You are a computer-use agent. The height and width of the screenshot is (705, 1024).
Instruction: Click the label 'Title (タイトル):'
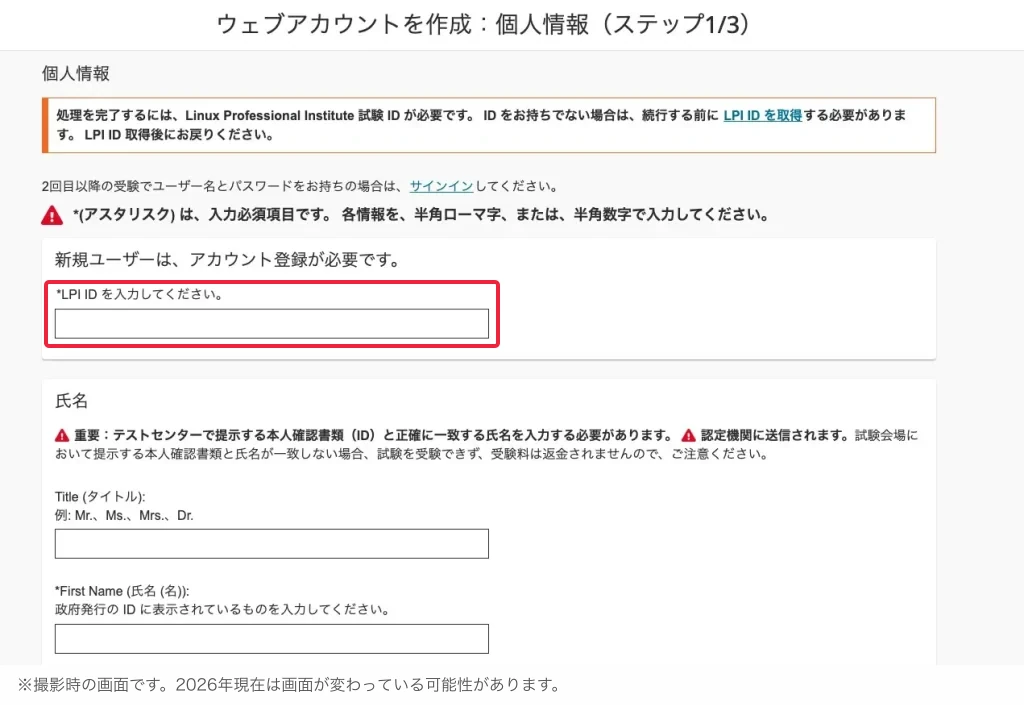pos(100,497)
